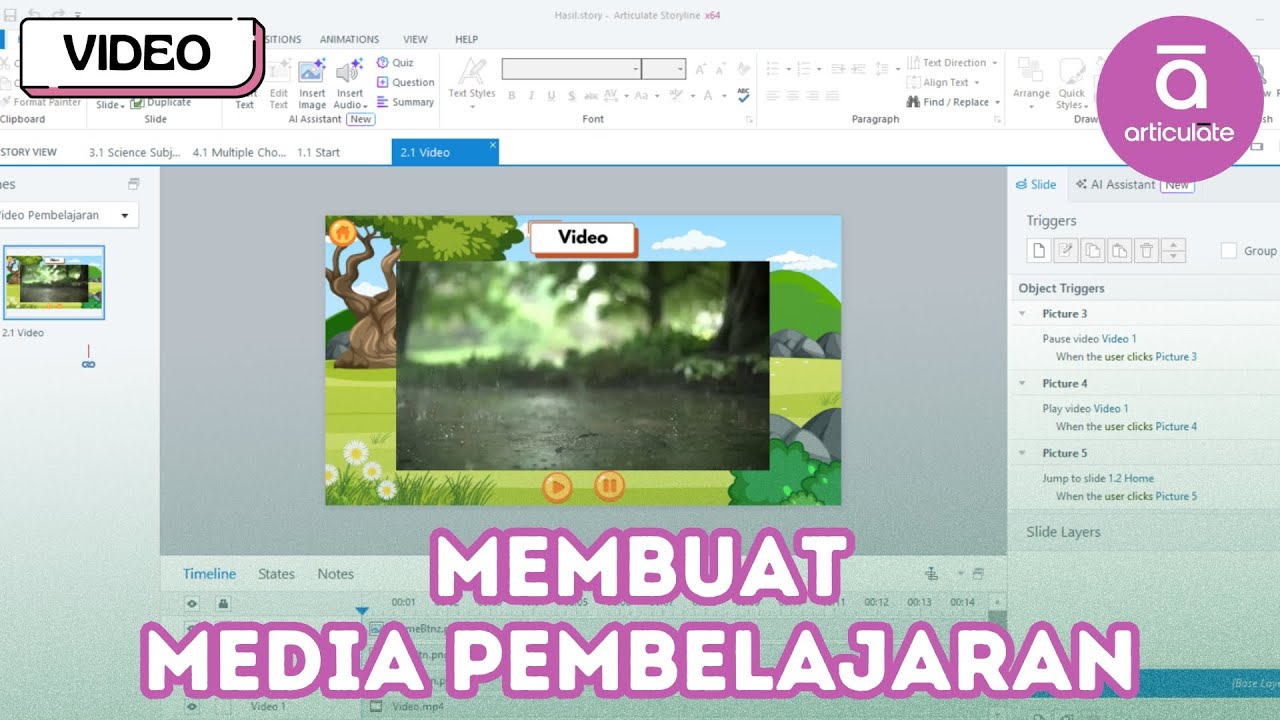The height and width of the screenshot is (720, 1280).
Task: Close the 2.1 Video tab
Action: 492,145
